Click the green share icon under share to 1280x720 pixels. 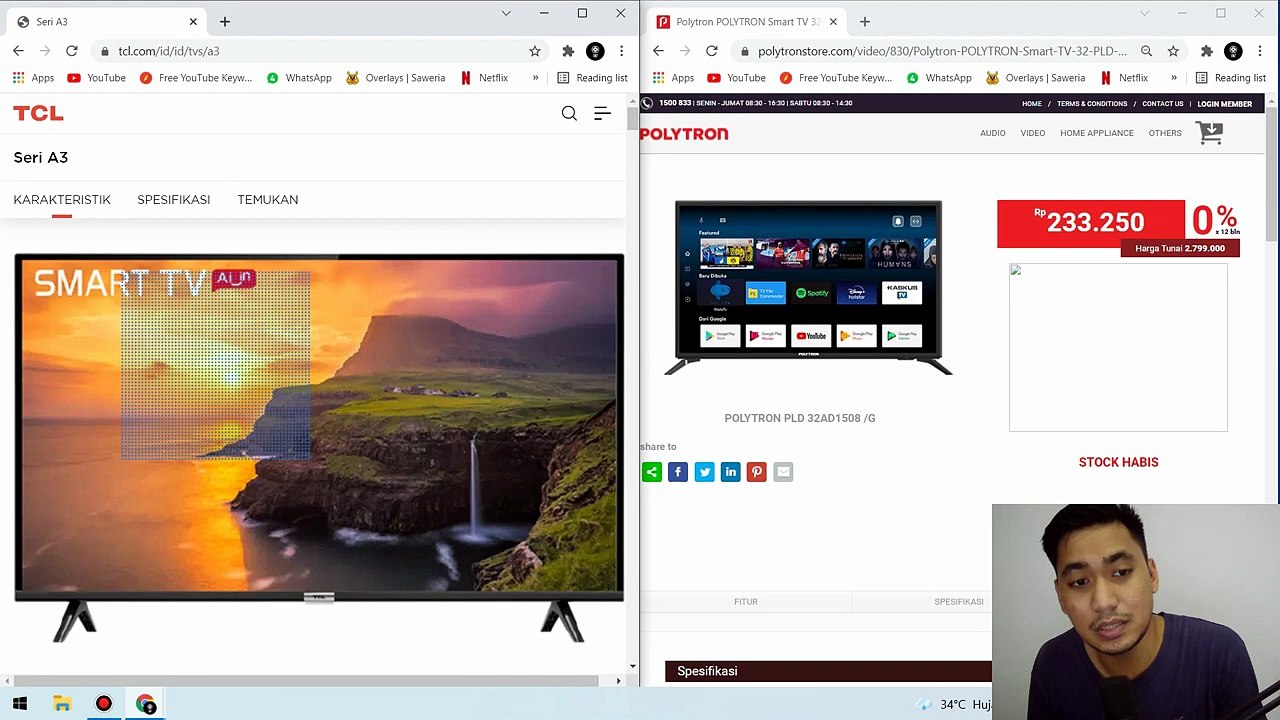(x=652, y=472)
